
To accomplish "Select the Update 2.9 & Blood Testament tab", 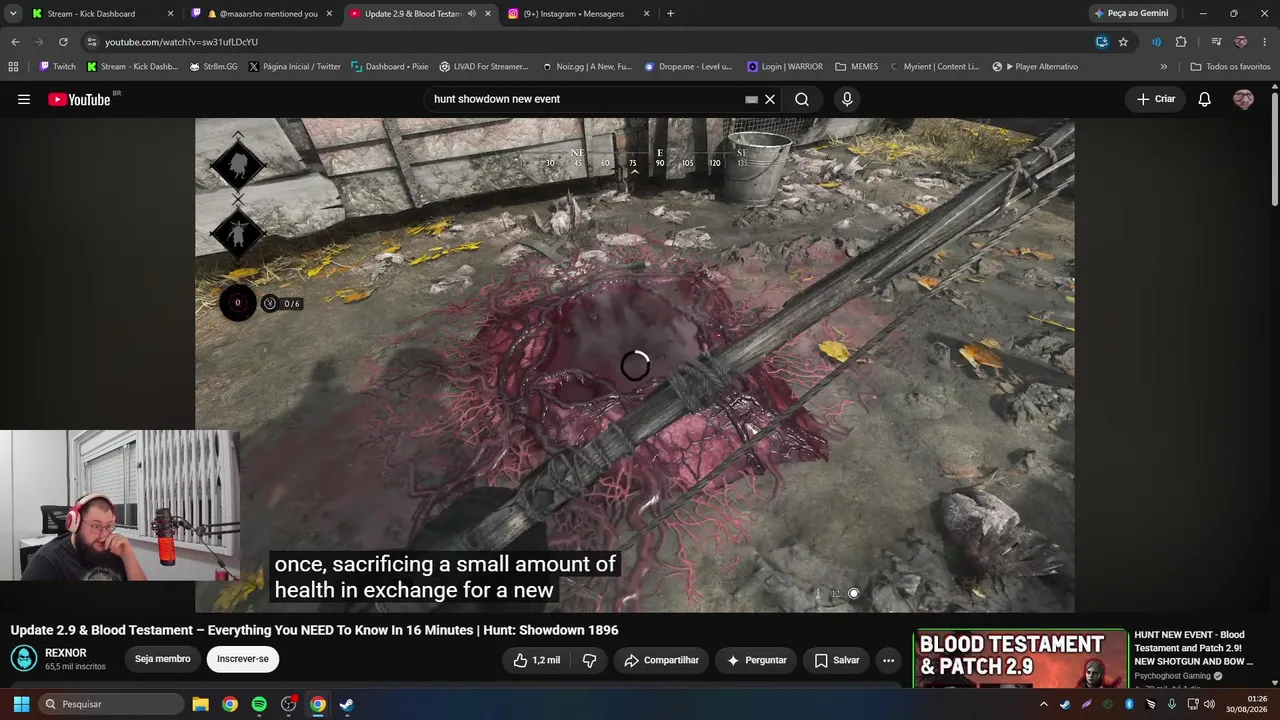I will [420, 14].
